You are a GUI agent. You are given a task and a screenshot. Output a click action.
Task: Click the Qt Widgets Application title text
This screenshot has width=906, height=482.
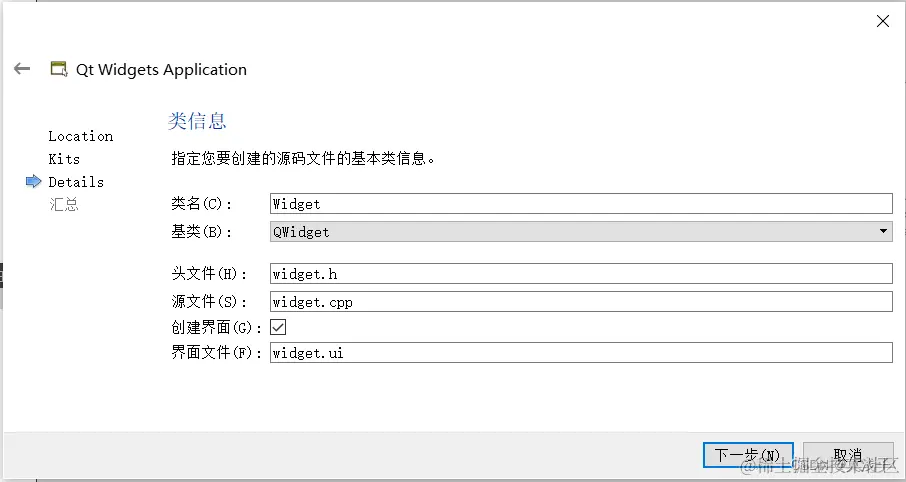click(161, 69)
